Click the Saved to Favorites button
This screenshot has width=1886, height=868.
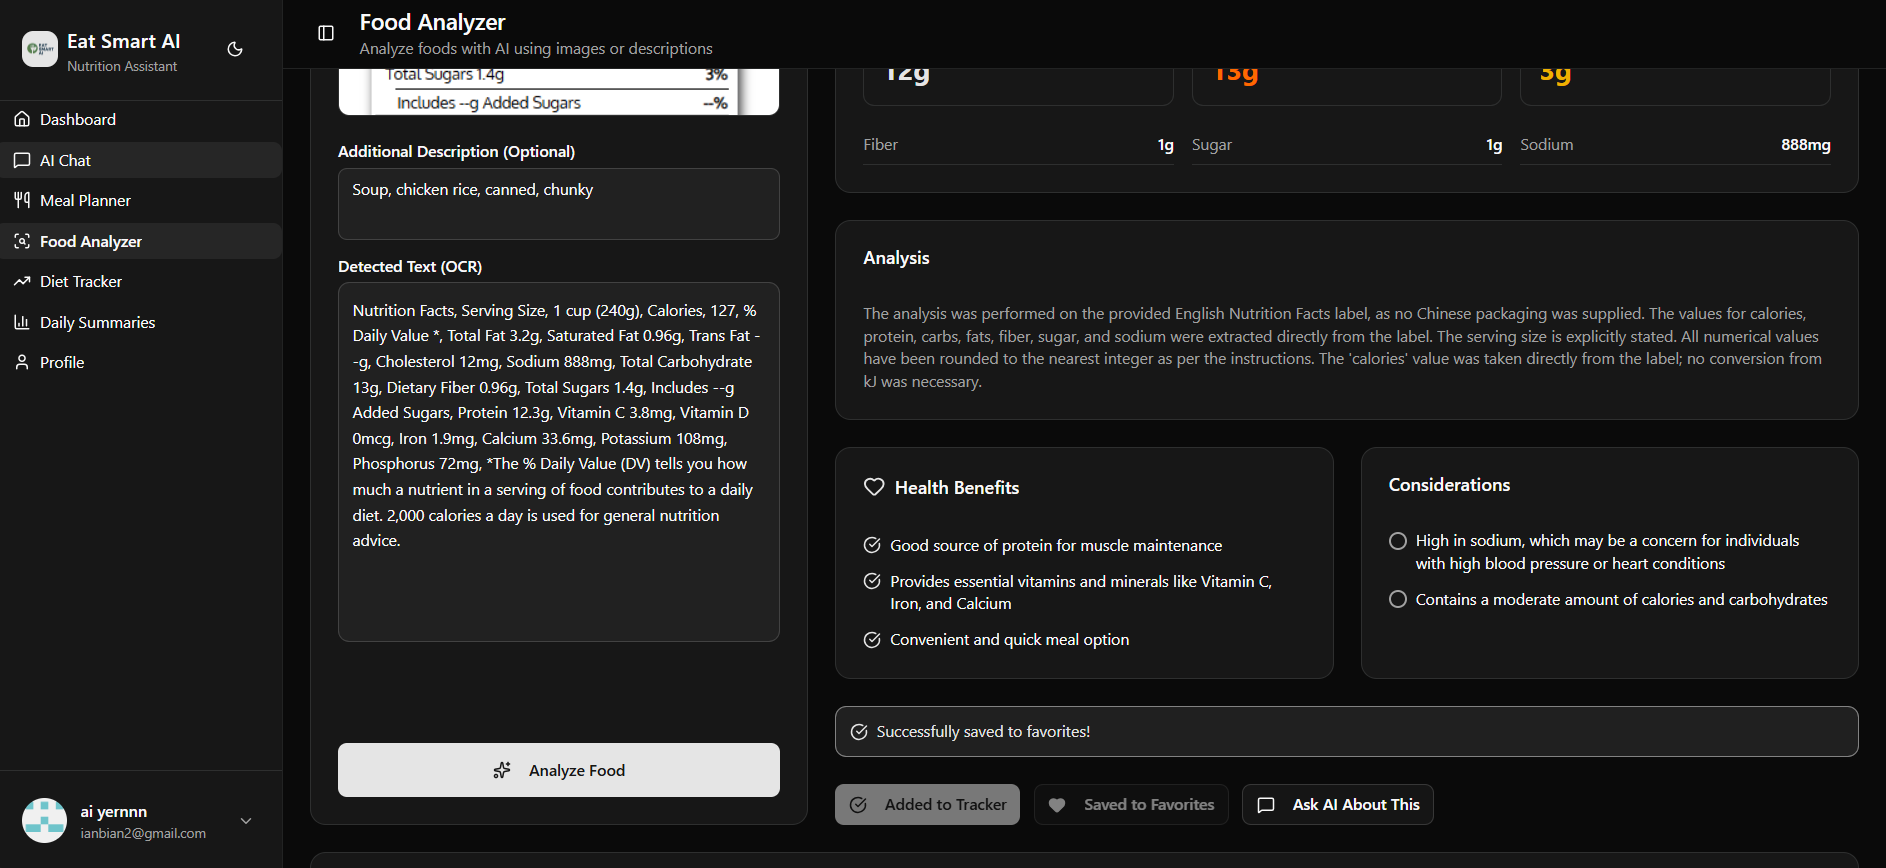tap(1131, 805)
